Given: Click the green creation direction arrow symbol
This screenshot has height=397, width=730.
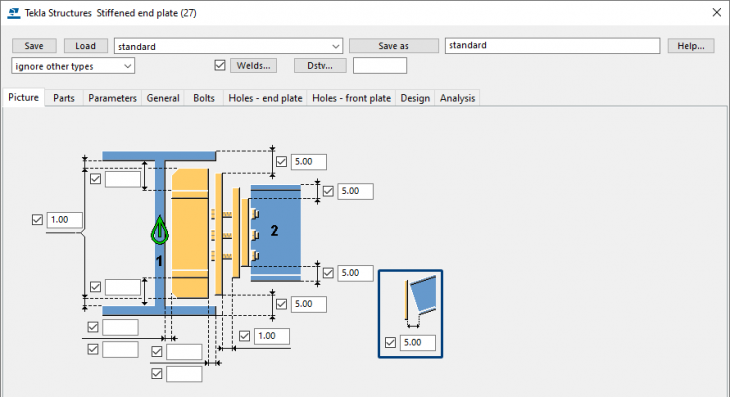Looking at the screenshot, I should [x=160, y=230].
